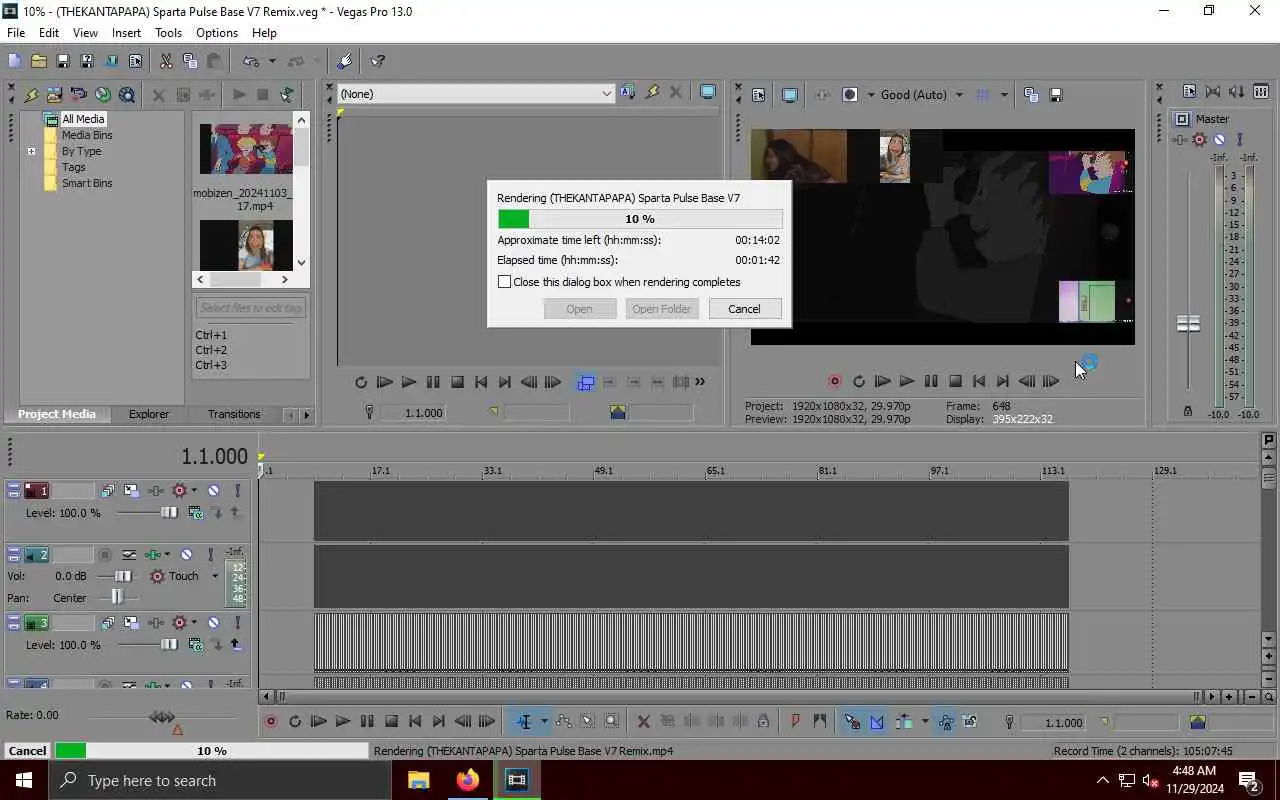Click the greyed Open button in render dialog
Image resolution: width=1280 pixels, height=800 pixels.
point(580,309)
